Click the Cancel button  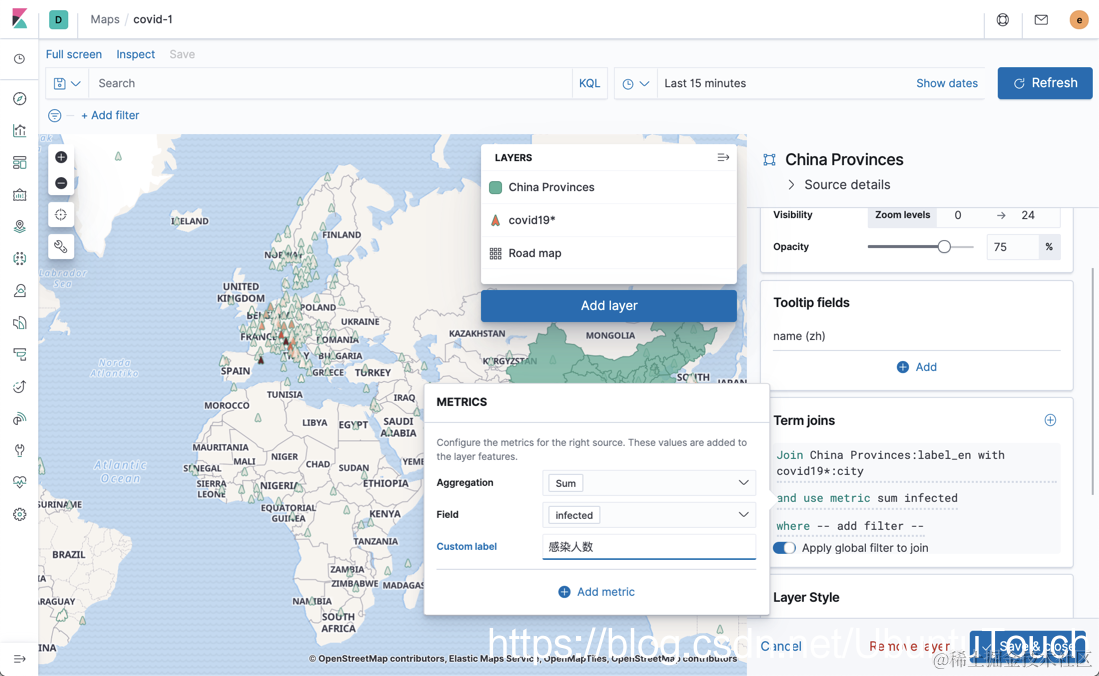(781, 646)
